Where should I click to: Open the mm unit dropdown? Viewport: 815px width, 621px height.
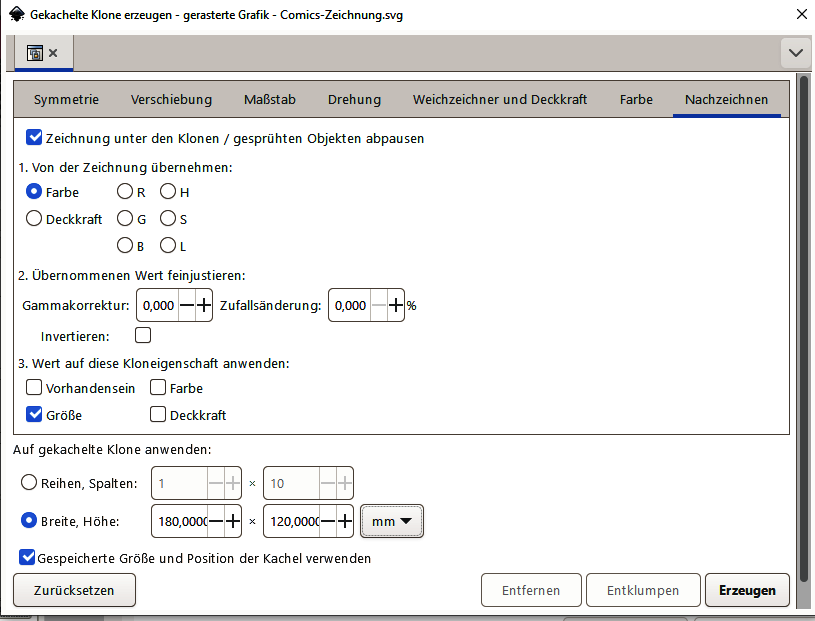(x=392, y=521)
